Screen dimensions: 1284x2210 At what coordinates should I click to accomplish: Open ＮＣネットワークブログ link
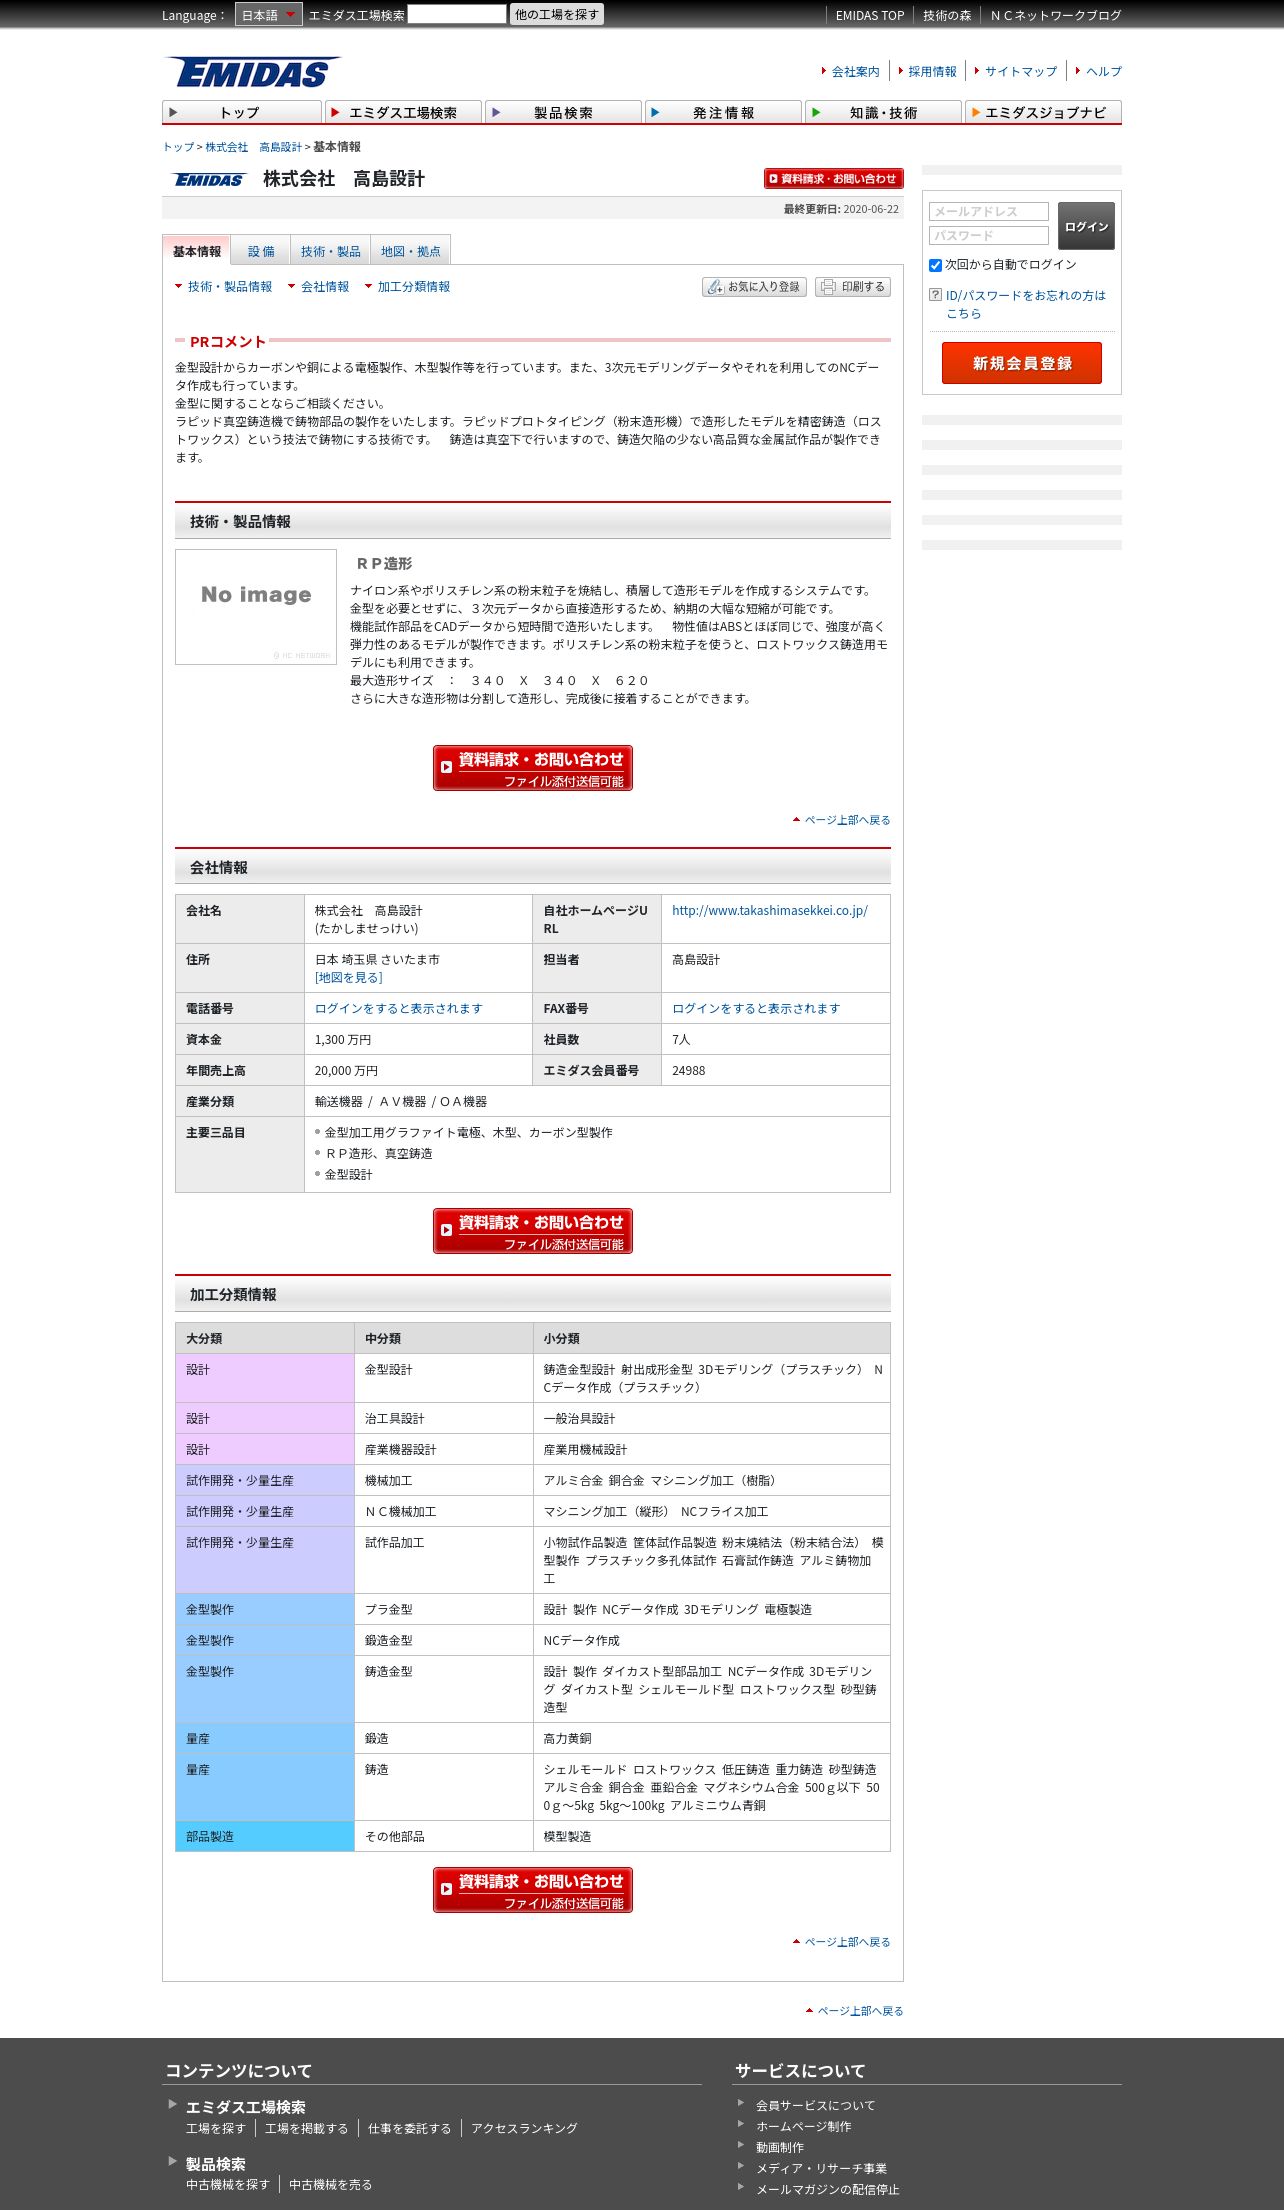1056,15
